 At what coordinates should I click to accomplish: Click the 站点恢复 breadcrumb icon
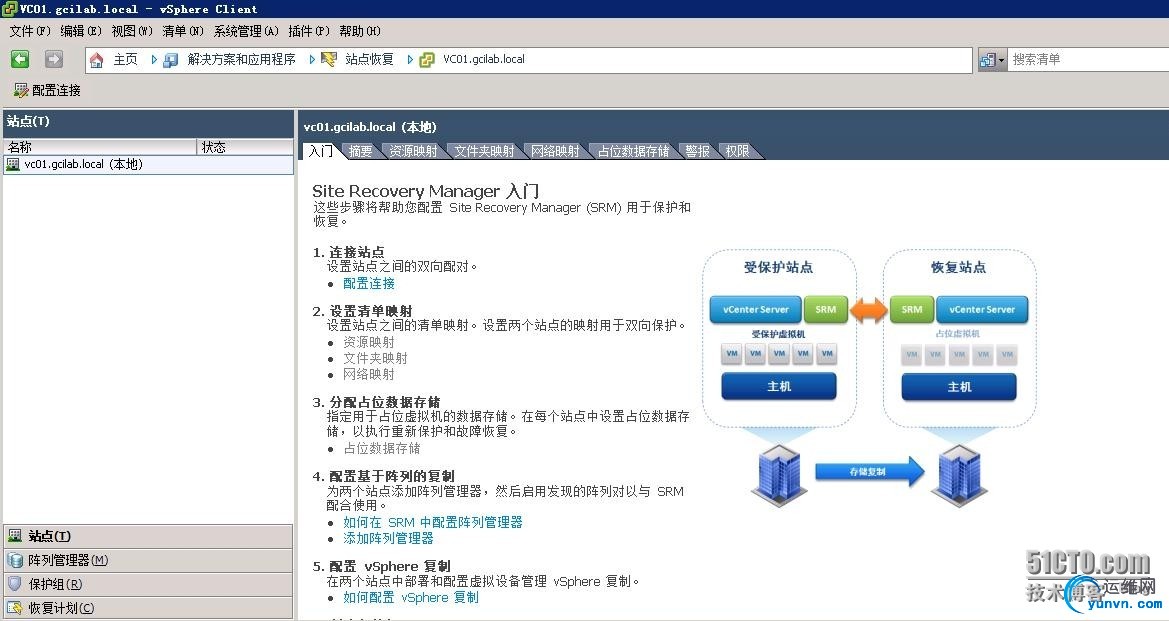(329, 60)
